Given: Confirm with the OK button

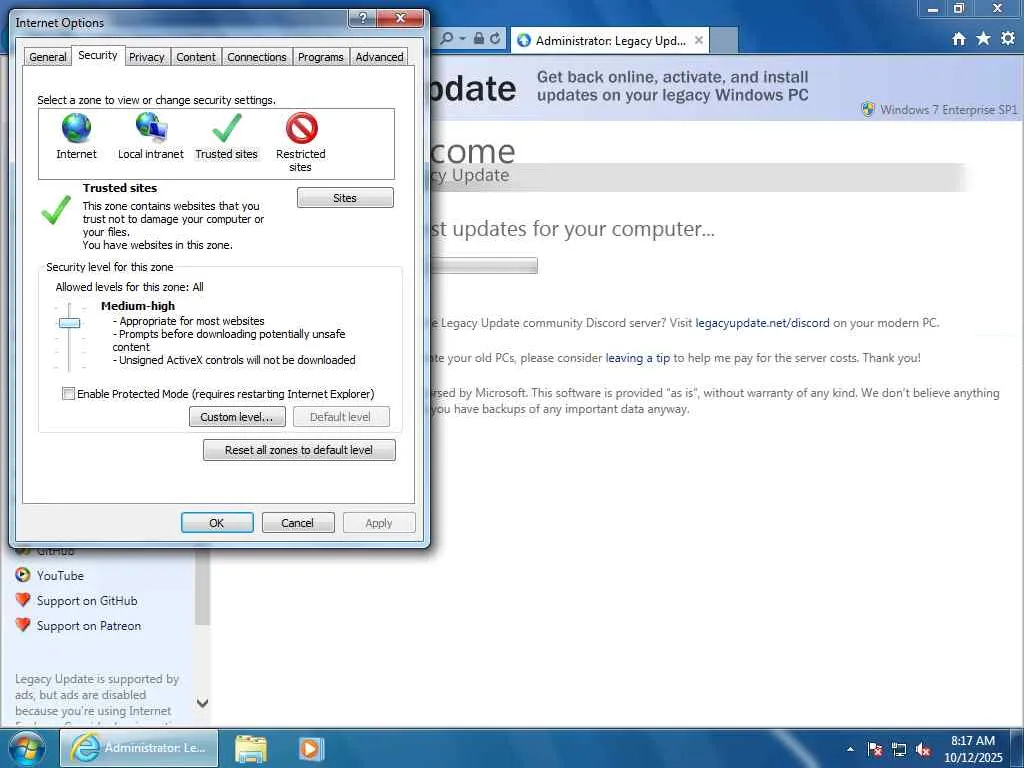Looking at the screenshot, I should pos(217,523).
